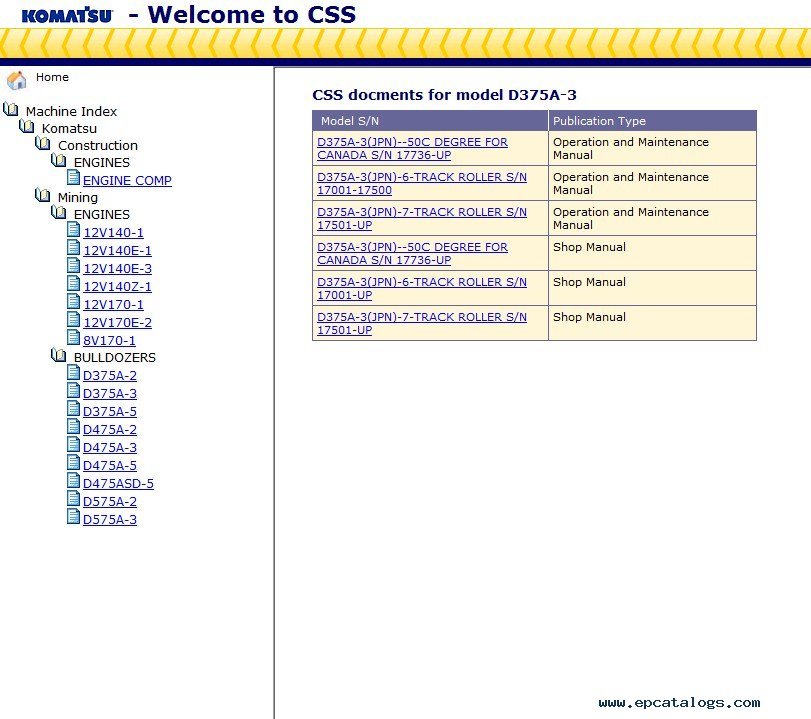Select the 12V170E-2 engine link

click(x=117, y=323)
